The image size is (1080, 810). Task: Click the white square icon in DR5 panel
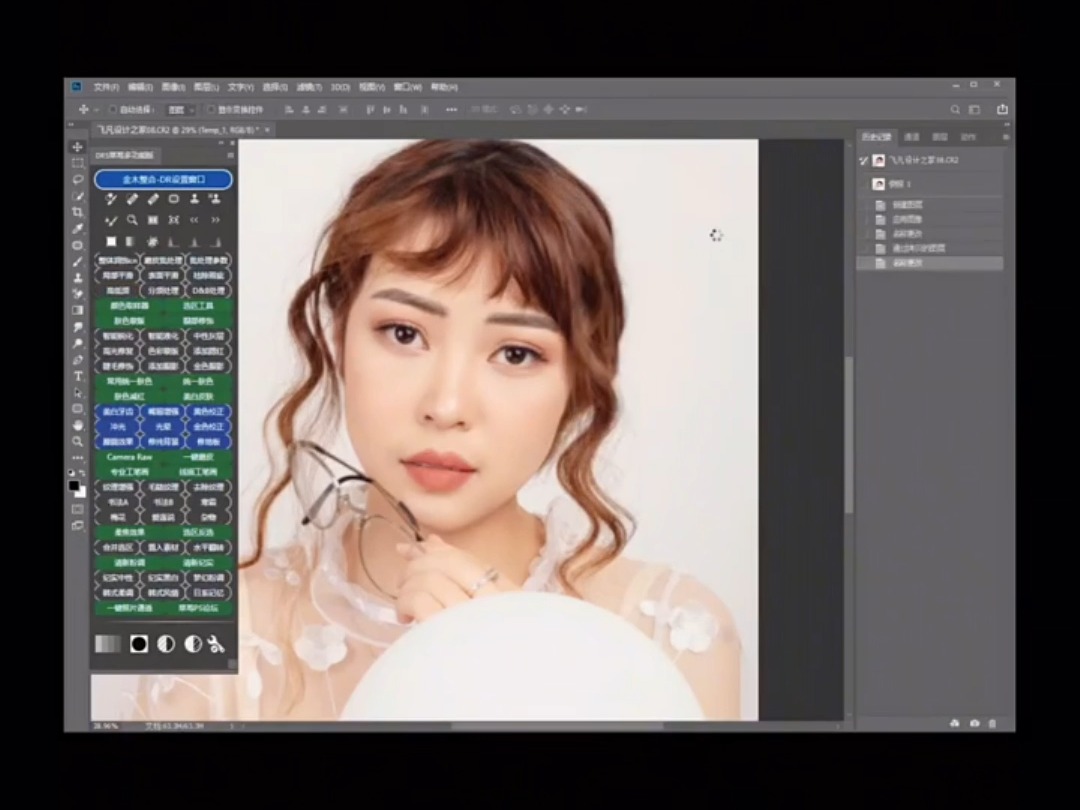pos(111,242)
